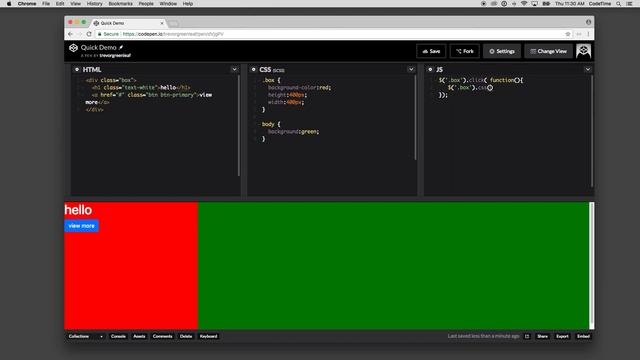The height and width of the screenshot is (360, 640).
Task: Click the Change View button
Action: pyautogui.click(x=548, y=51)
